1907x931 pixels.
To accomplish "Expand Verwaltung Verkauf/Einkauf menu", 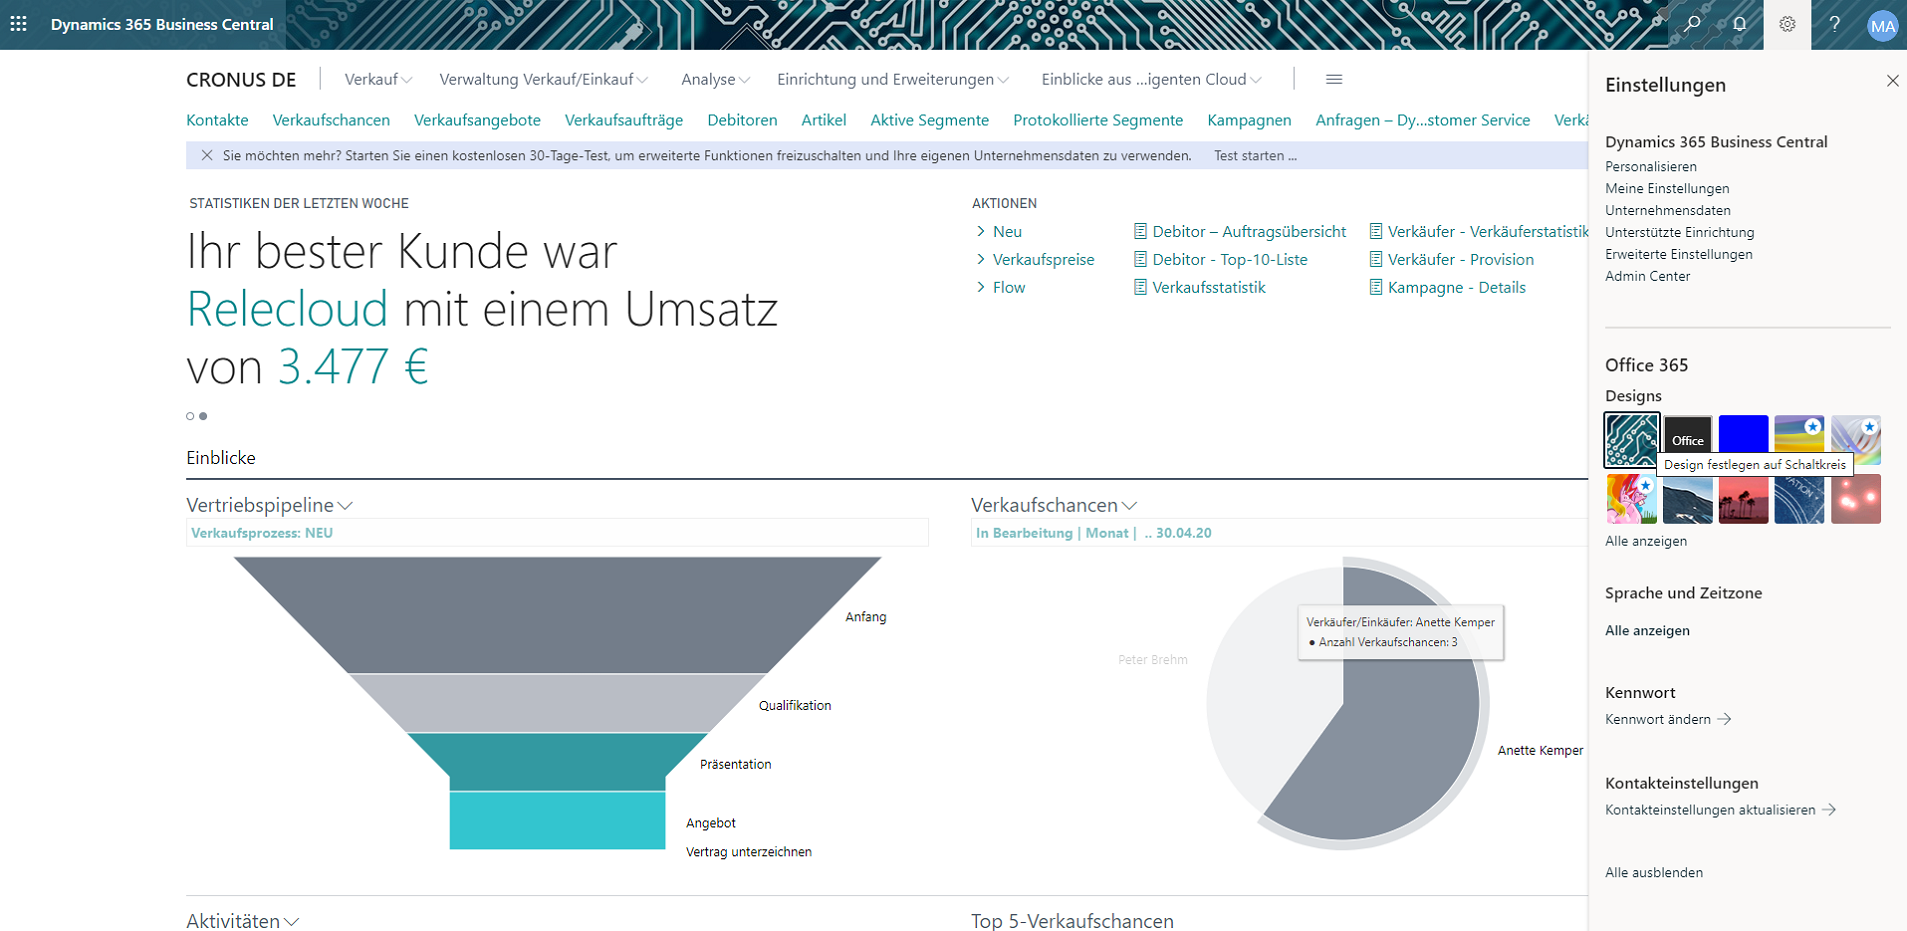I will coord(544,79).
